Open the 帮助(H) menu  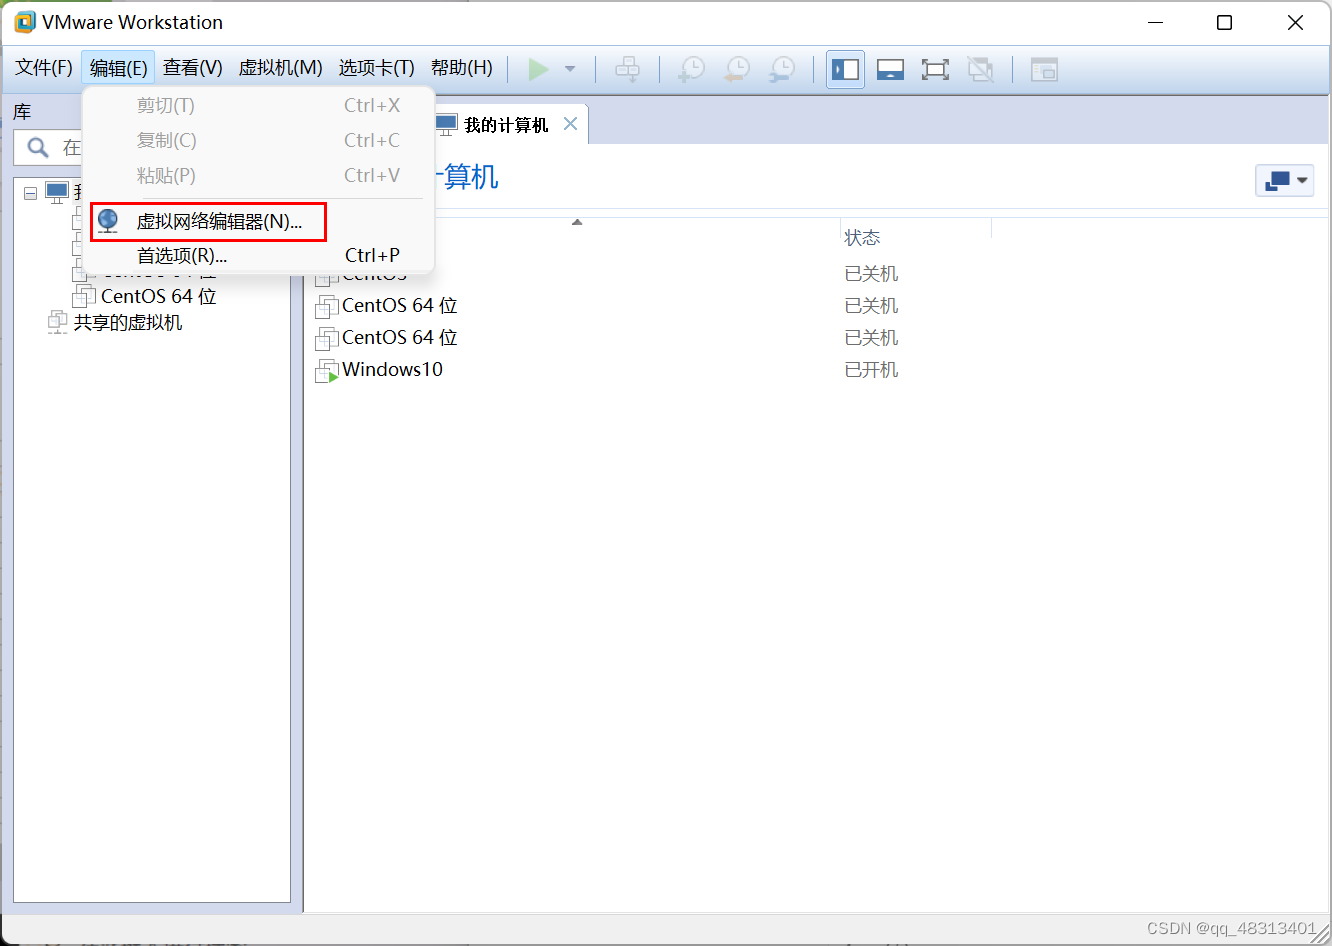coord(462,68)
